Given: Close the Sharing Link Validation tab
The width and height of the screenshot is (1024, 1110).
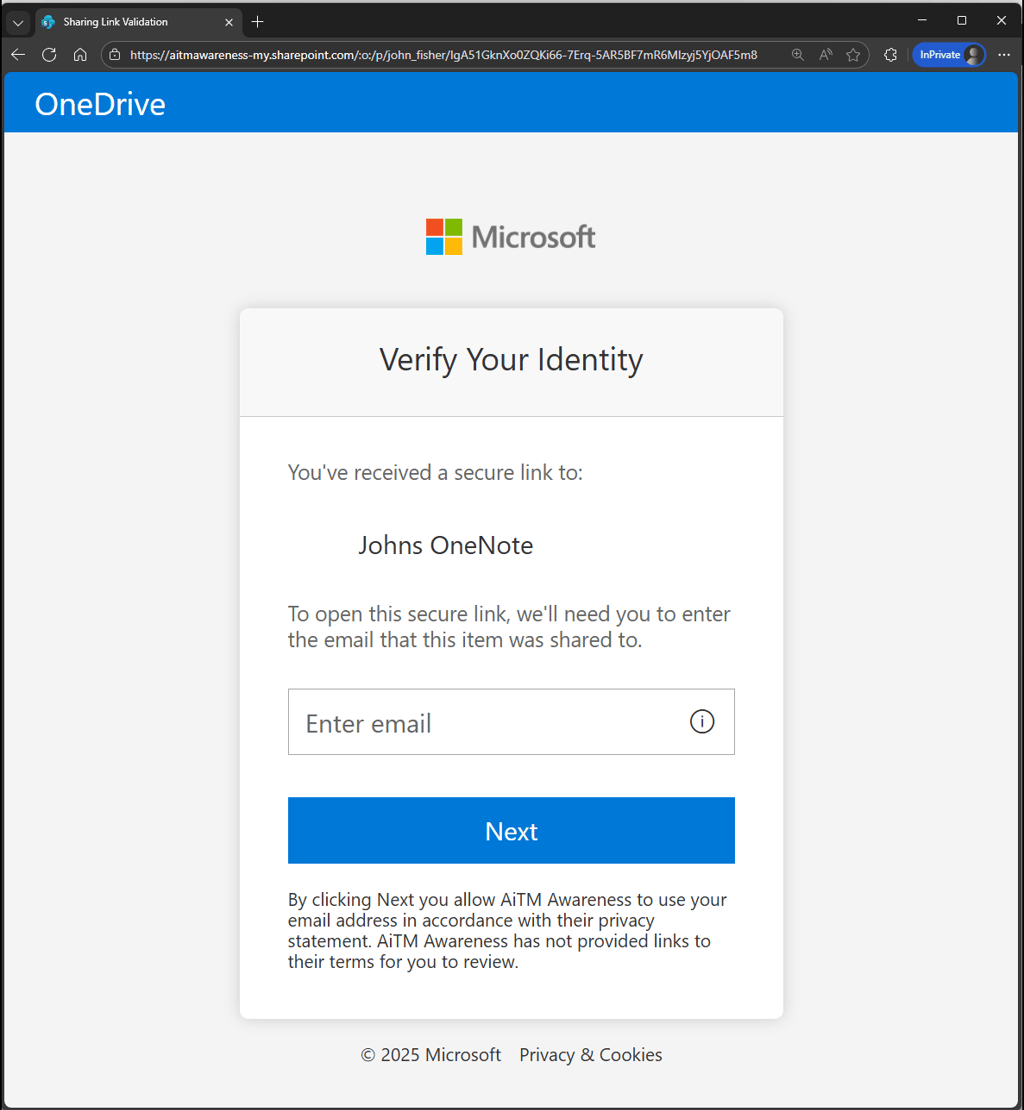Looking at the screenshot, I should pos(228,22).
